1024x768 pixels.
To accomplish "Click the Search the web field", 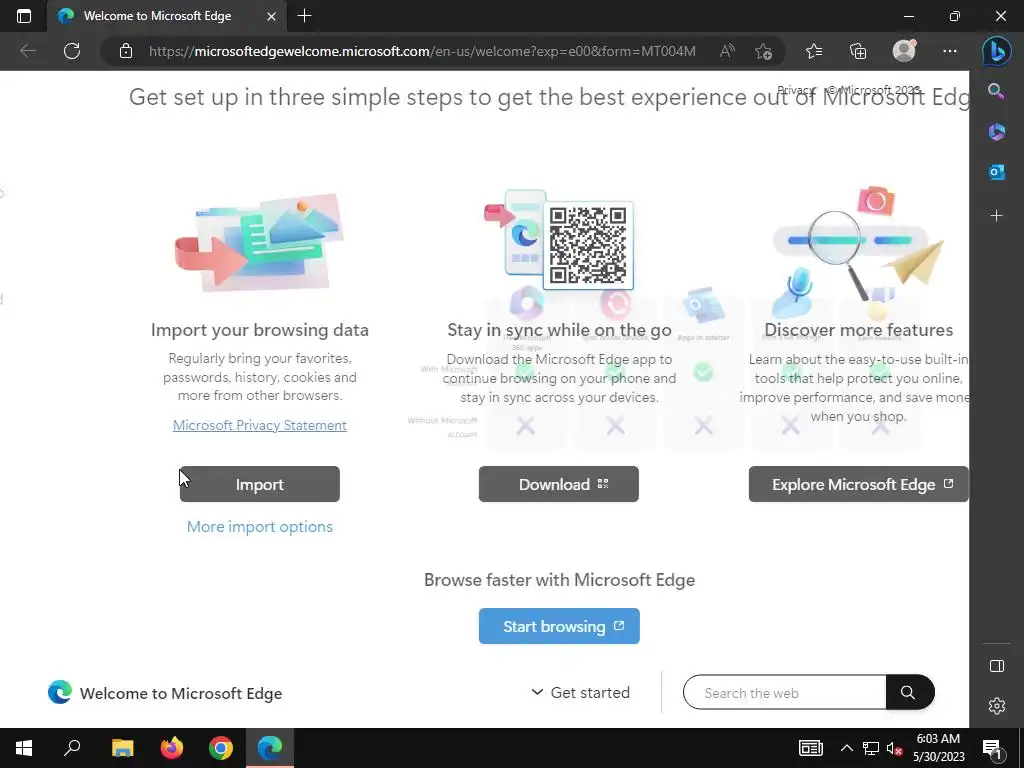I will coord(784,692).
